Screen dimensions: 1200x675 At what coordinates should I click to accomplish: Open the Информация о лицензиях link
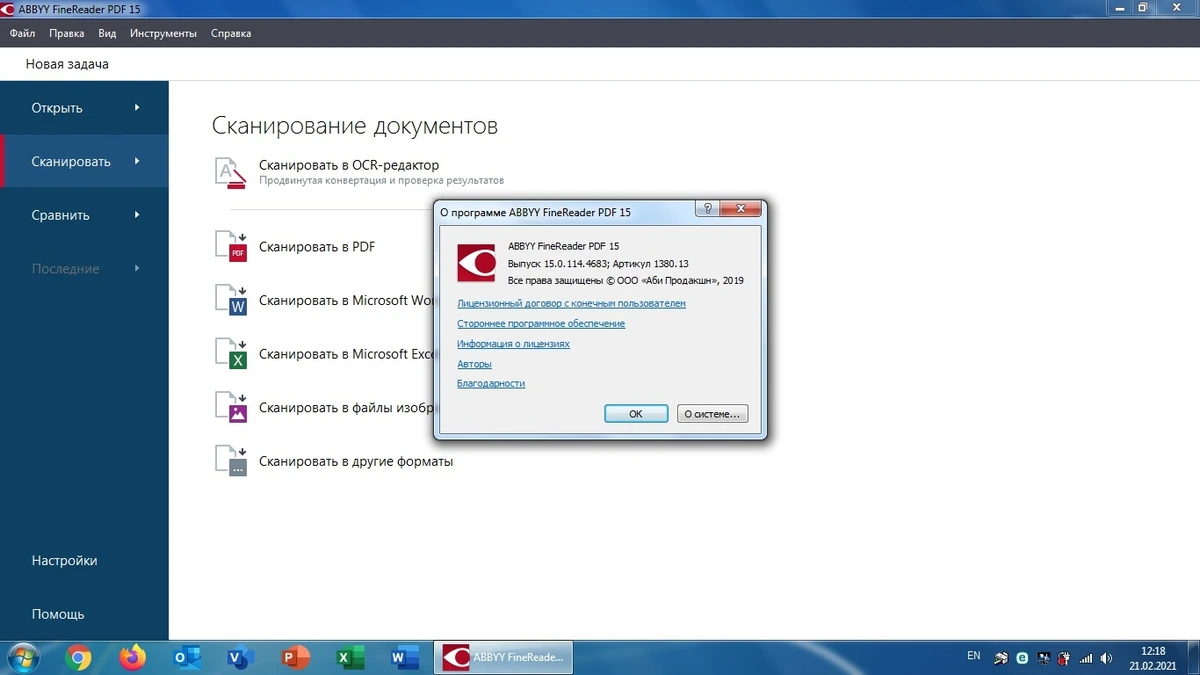[x=513, y=343]
